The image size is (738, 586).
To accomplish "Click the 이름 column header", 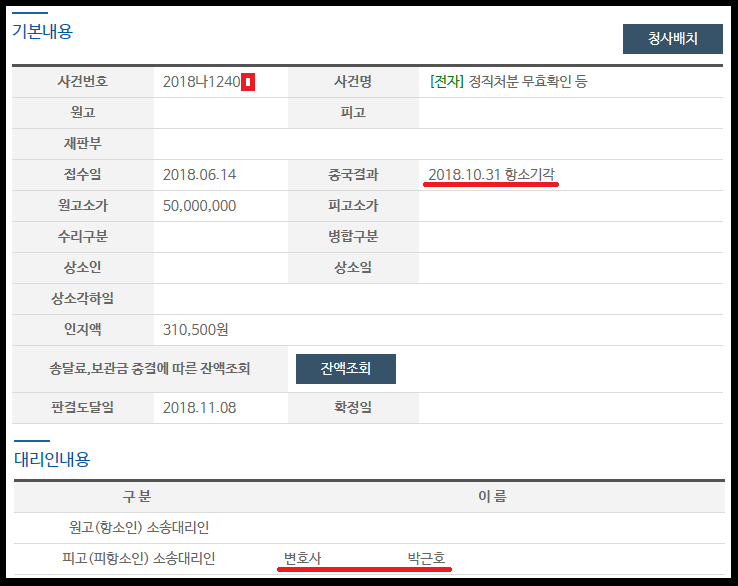I will coord(492,496).
